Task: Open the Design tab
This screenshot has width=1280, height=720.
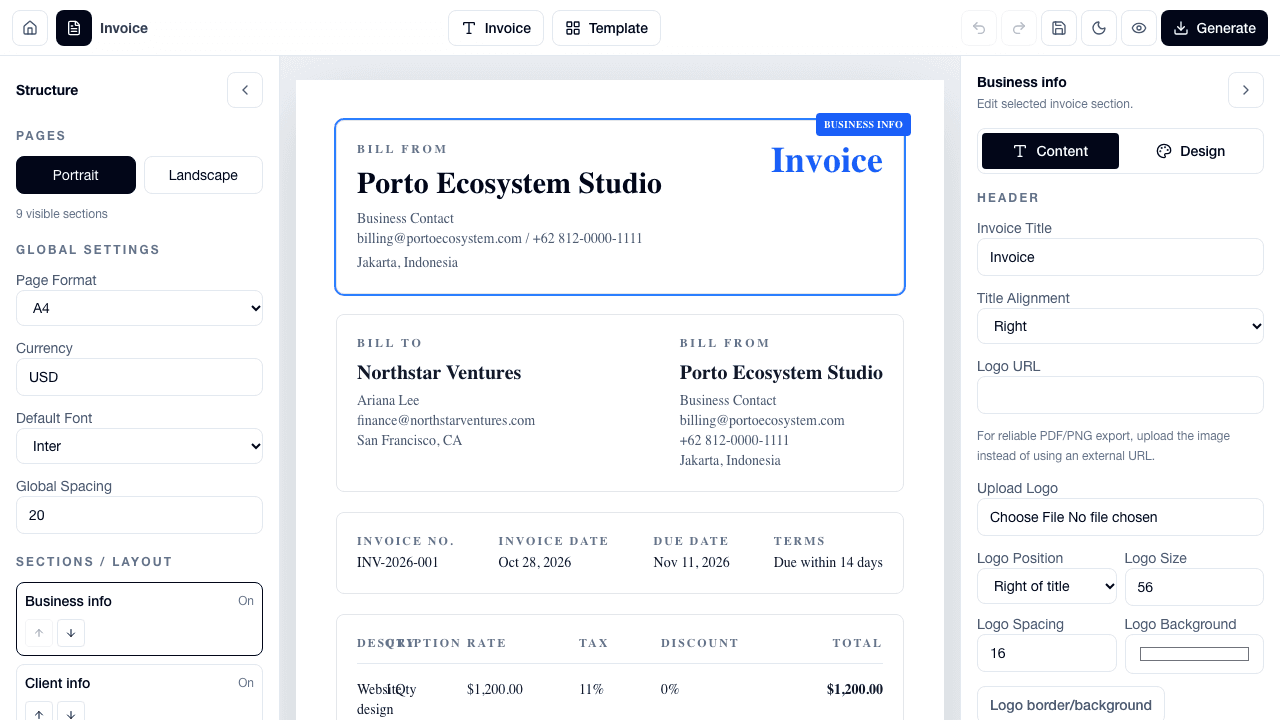Action: pos(1190,151)
